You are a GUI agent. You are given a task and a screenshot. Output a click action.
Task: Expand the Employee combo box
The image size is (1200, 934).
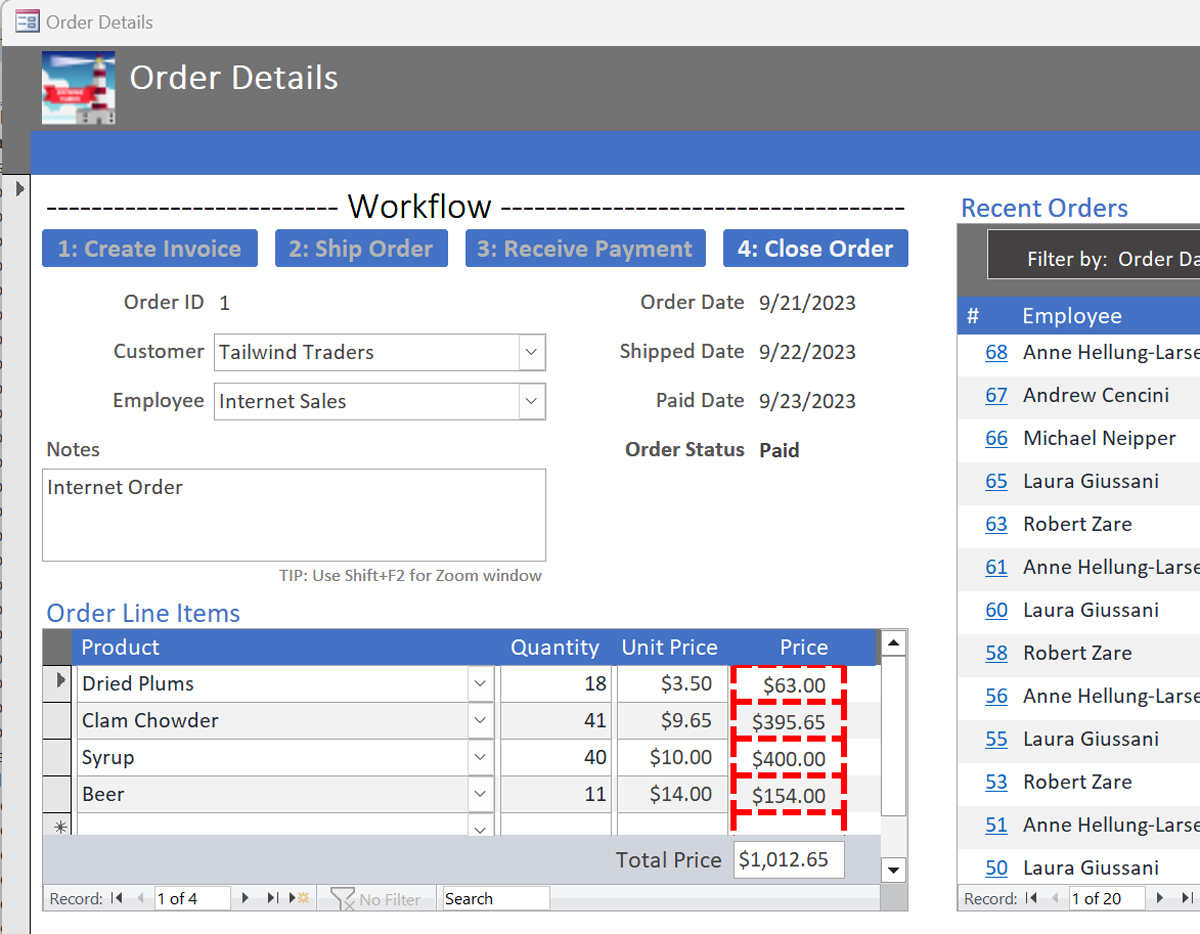point(531,401)
